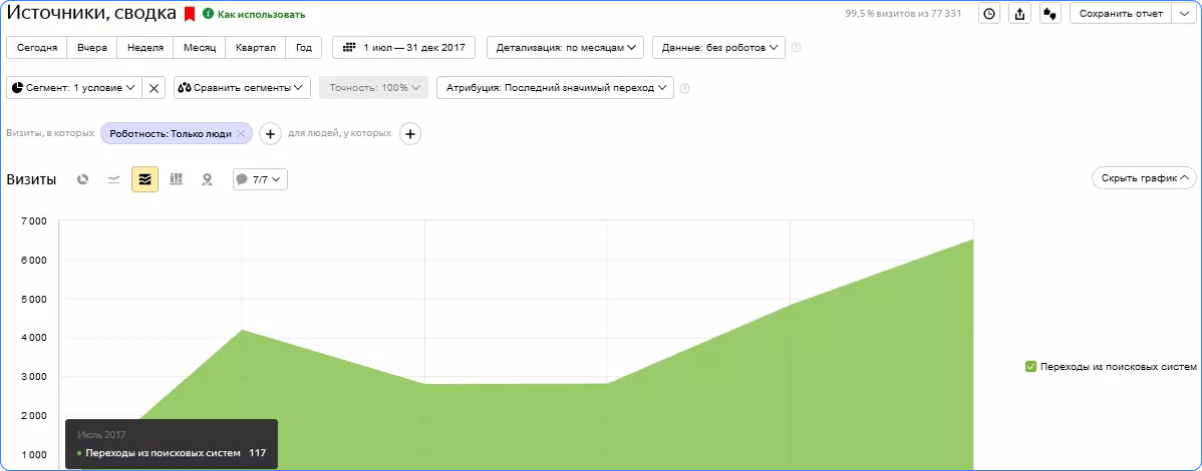
Task: Click help icon next to 'Данные' dropdown
Action: coord(796,48)
